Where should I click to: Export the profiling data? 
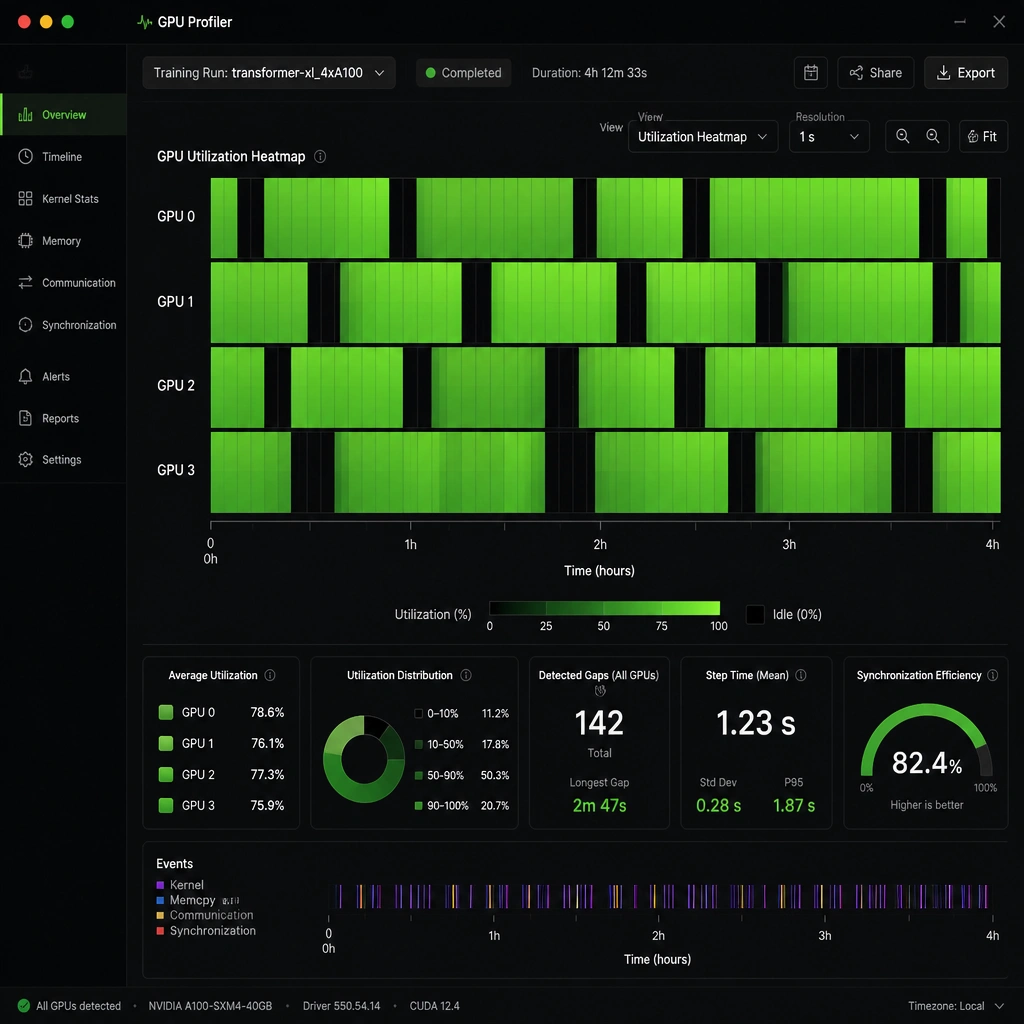tap(966, 72)
